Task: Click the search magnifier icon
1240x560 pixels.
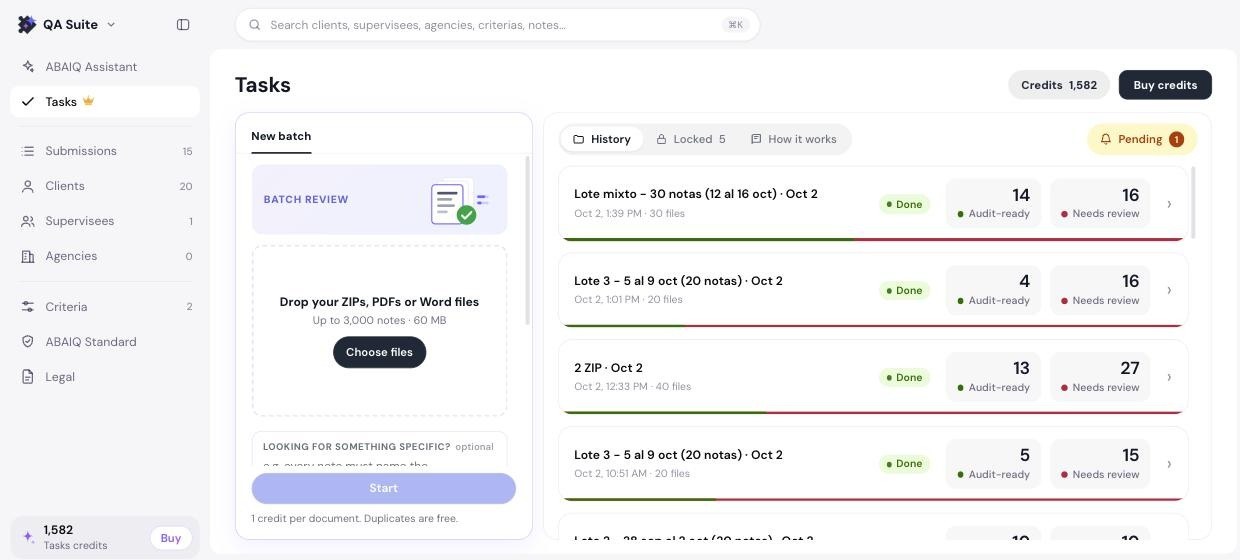Action: [255, 25]
